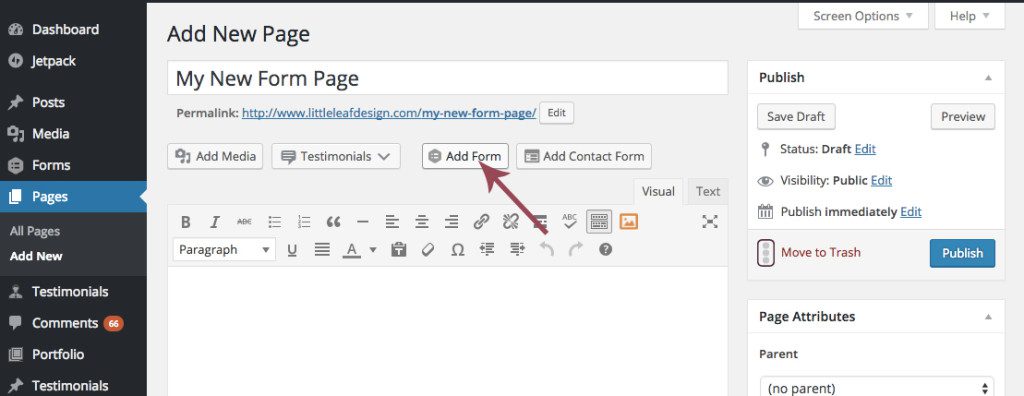Image resolution: width=1024 pixels, height=396 pixels.
Task: Insert a bulleted list
Action: point(274,222)
